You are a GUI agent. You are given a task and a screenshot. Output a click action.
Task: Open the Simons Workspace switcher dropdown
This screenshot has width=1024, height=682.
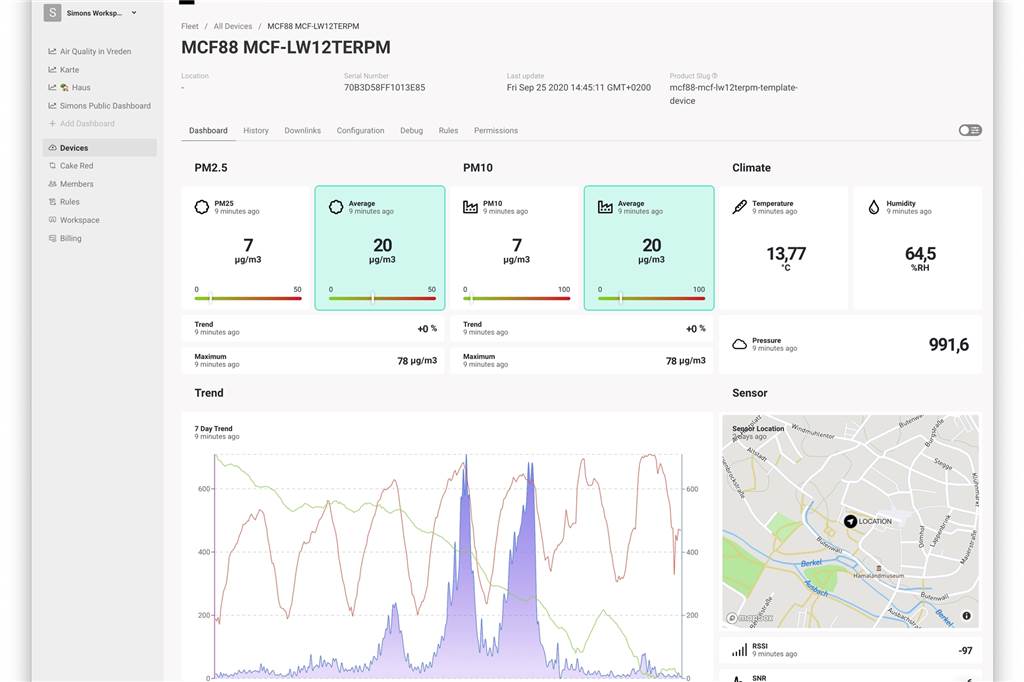(x=91, y=12)
